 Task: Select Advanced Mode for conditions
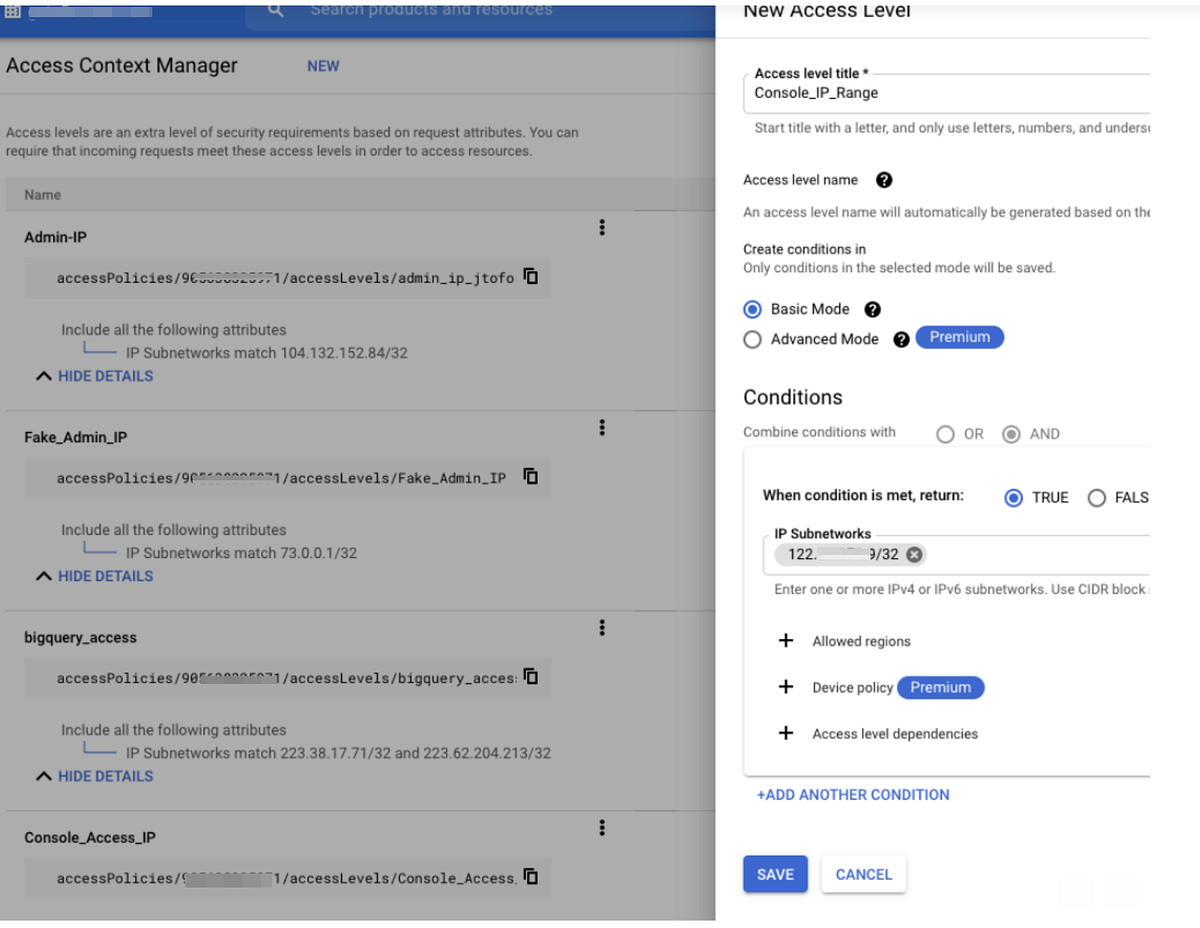point(752,339)
